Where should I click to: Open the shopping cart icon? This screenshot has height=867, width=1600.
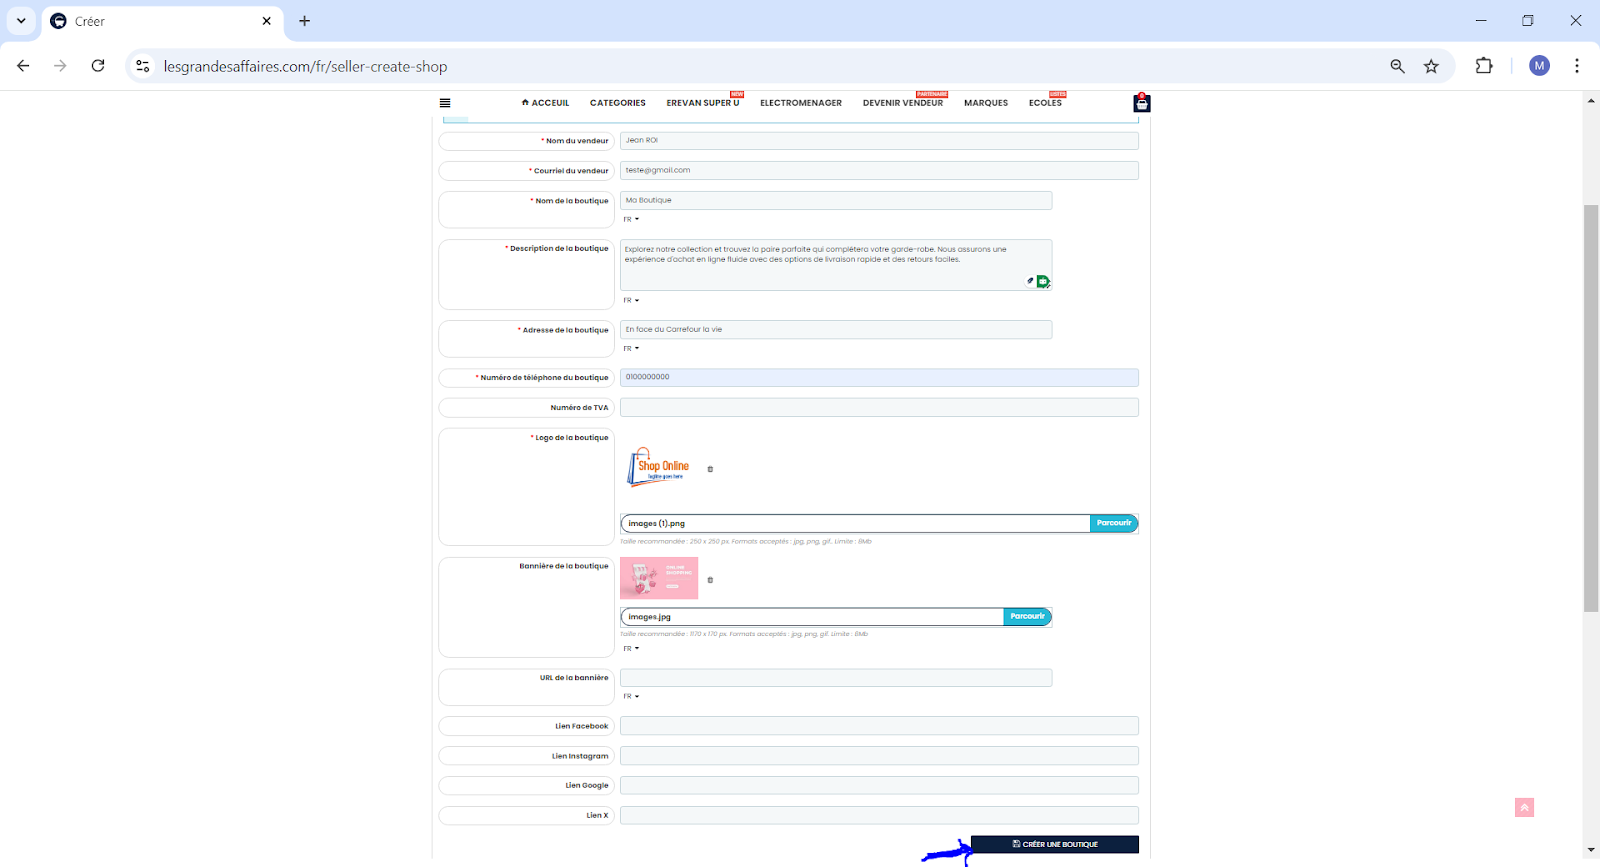[1142, 103]
